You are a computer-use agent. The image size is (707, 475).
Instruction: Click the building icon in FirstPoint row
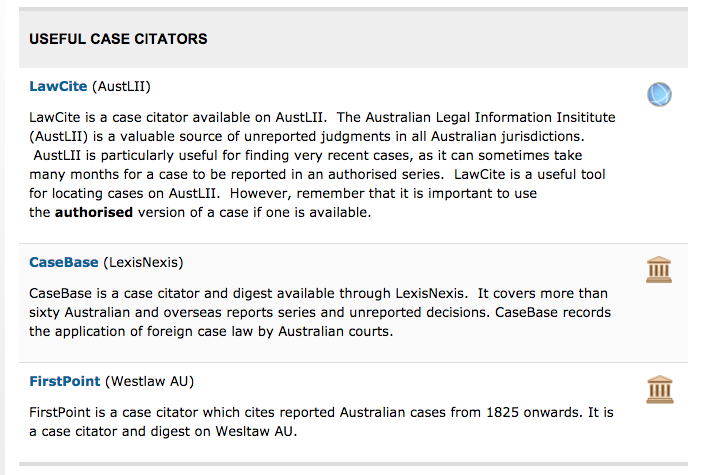(659, 387)
